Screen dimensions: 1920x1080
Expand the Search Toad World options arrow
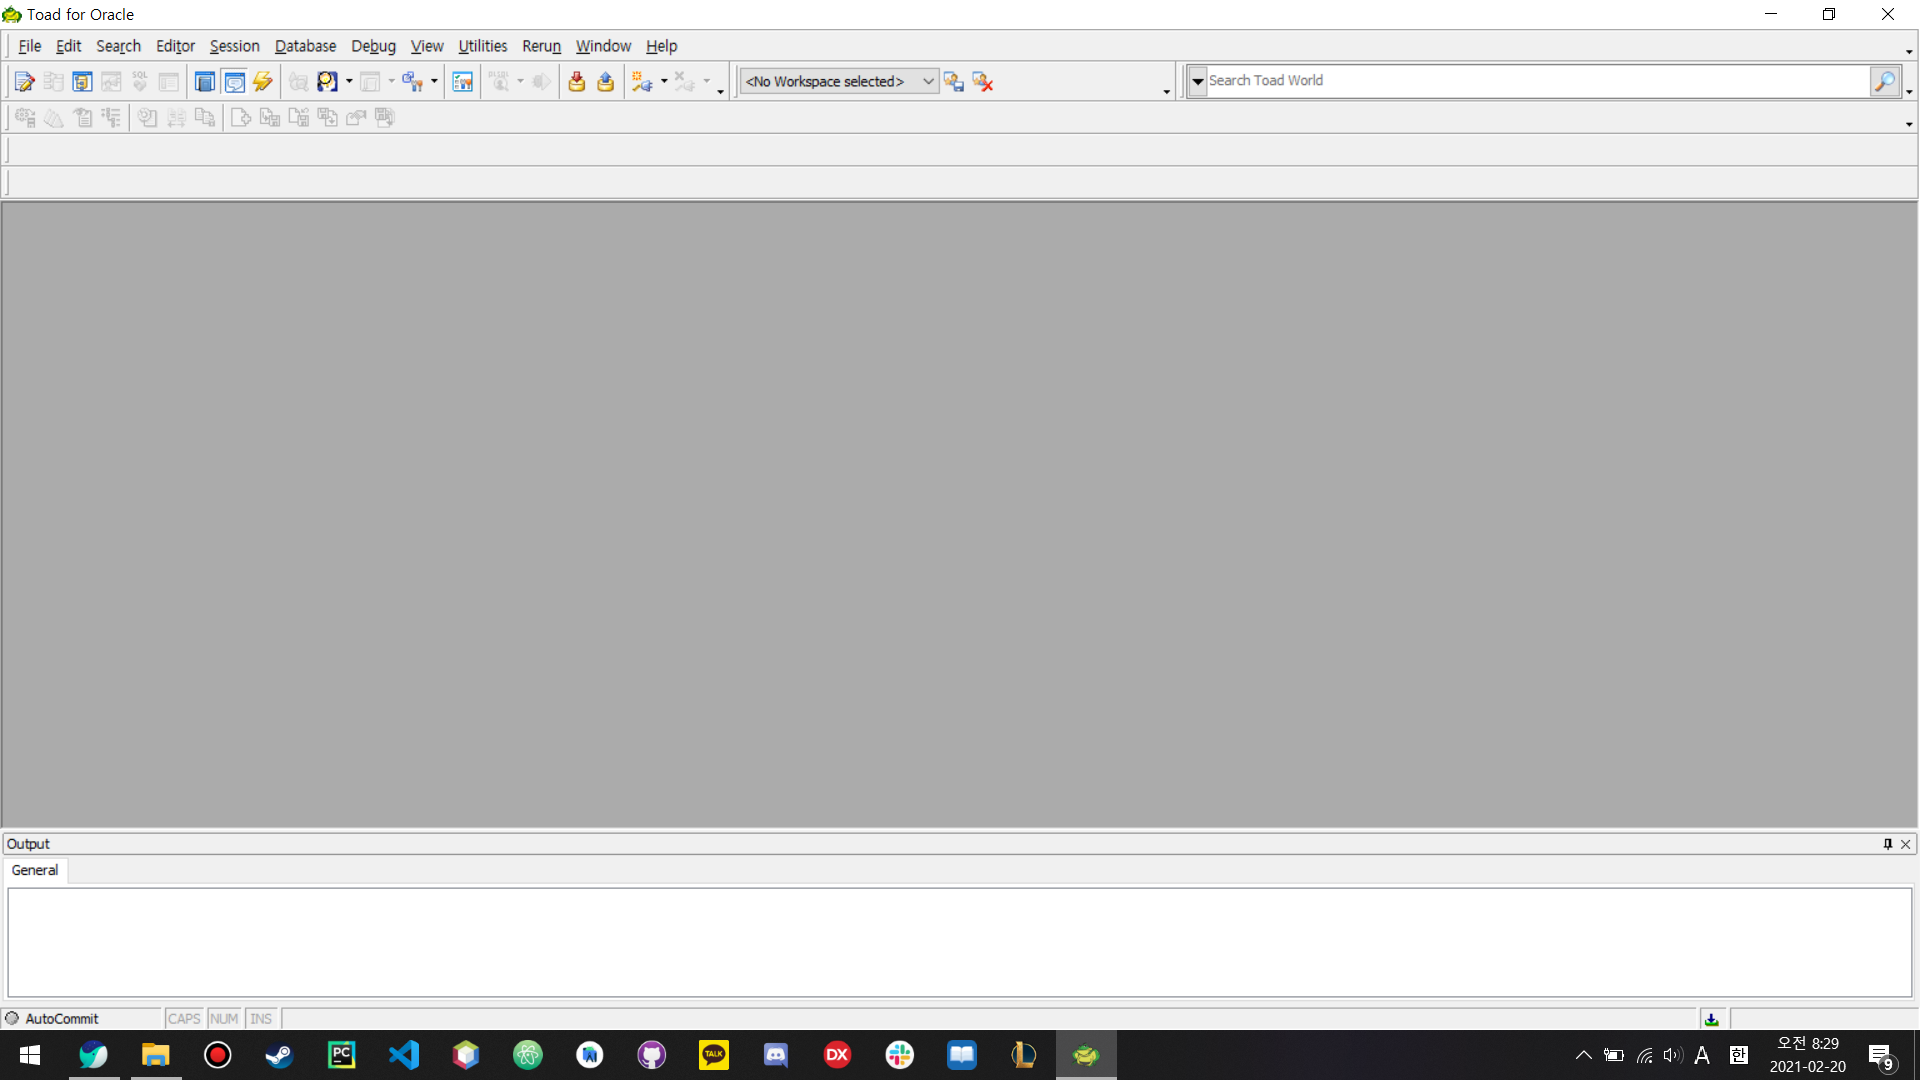tap(1197, 82)
